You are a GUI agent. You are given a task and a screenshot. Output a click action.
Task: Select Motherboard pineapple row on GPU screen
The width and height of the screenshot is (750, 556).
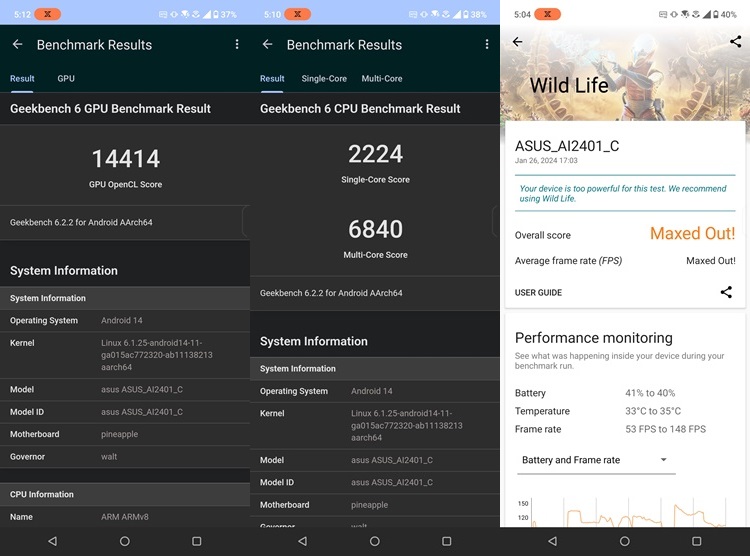125,434
